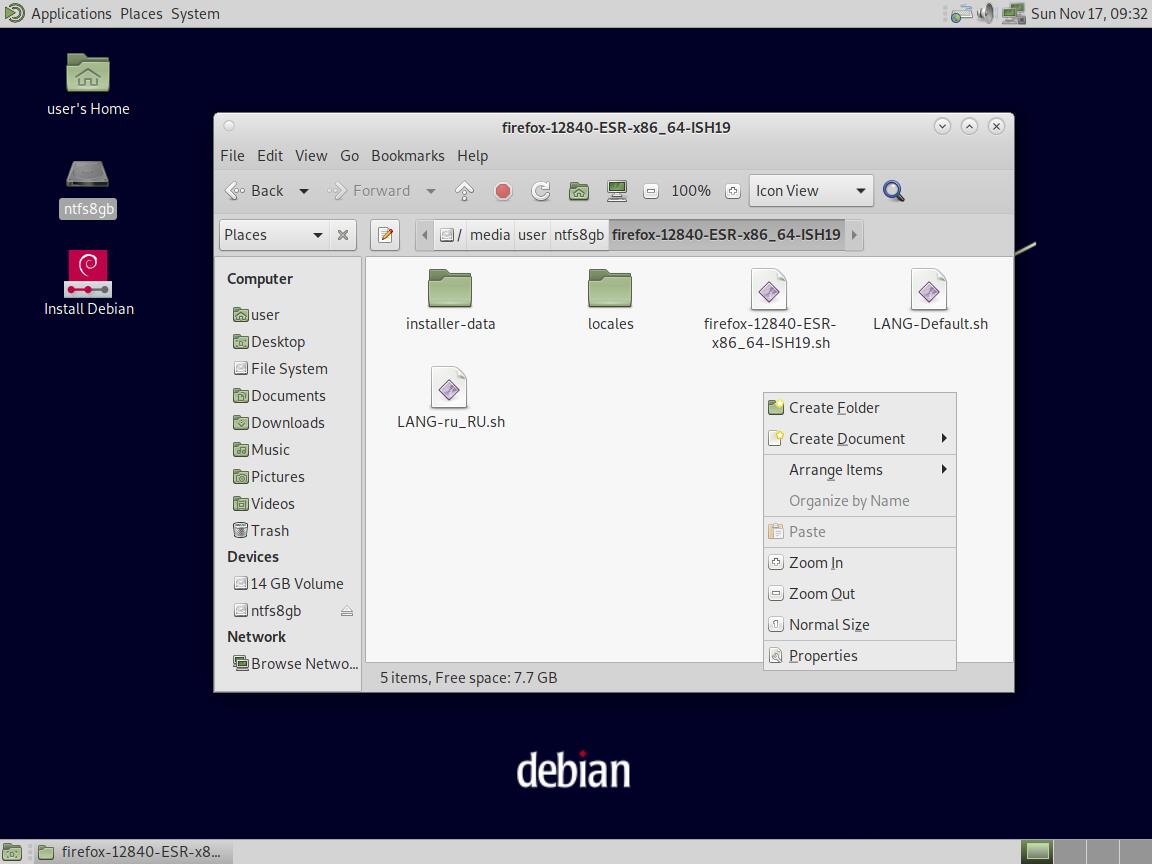Click the show desktop icon in bottom panel

(12, 852)
